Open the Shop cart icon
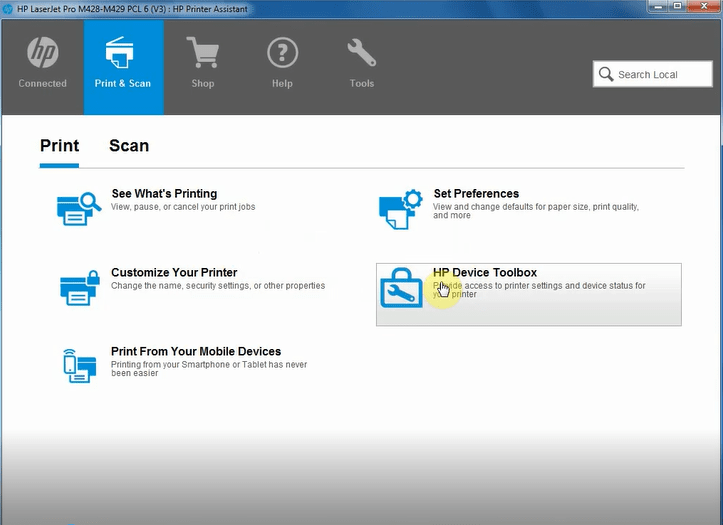723x525 pixels. tap(203, 52)
